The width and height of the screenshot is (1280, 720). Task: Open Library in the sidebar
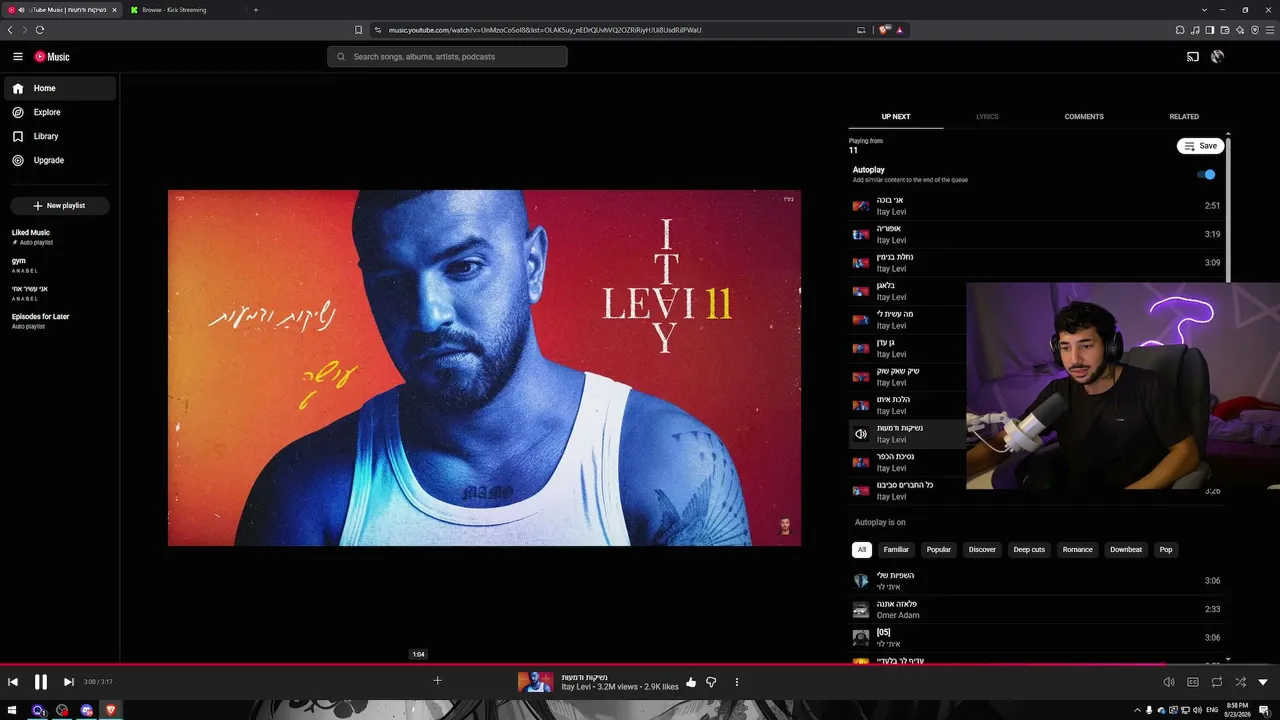point(60,136)
